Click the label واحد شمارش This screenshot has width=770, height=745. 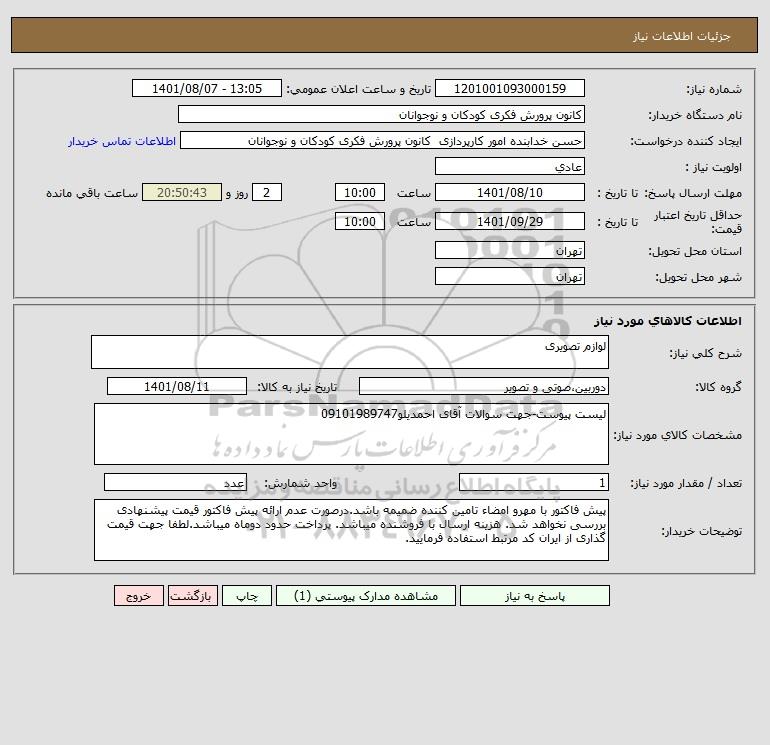(301, 483)
